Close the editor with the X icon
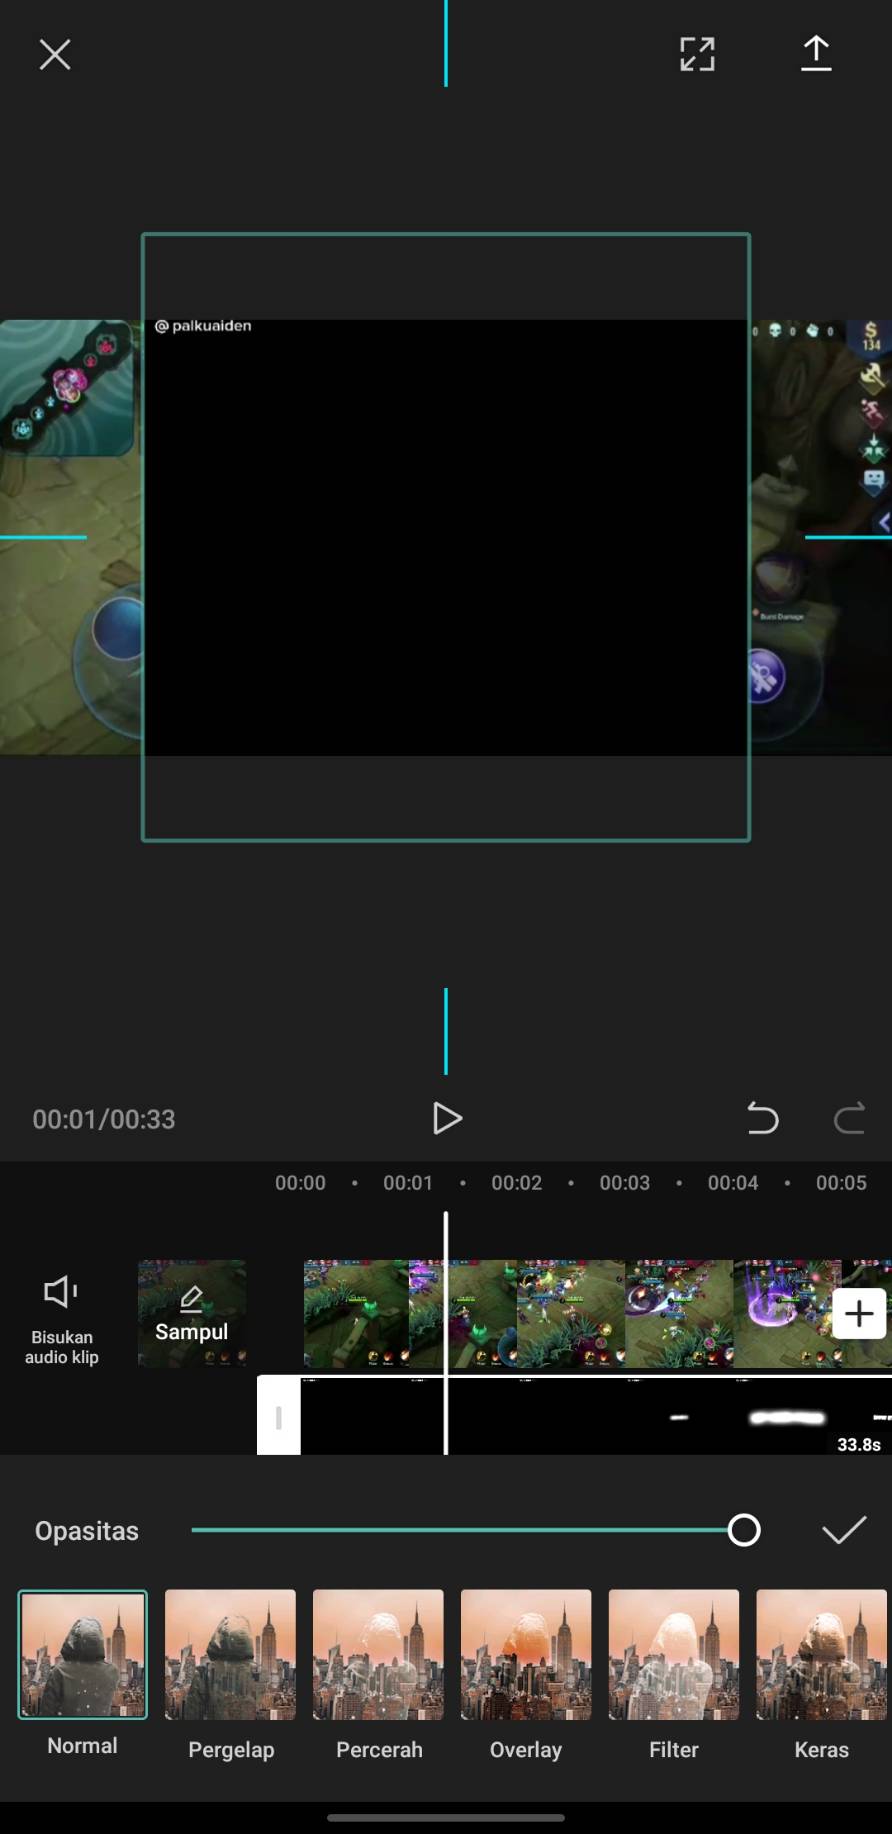This screenshot has width=892, height=1834. click(x=55, y=55)
